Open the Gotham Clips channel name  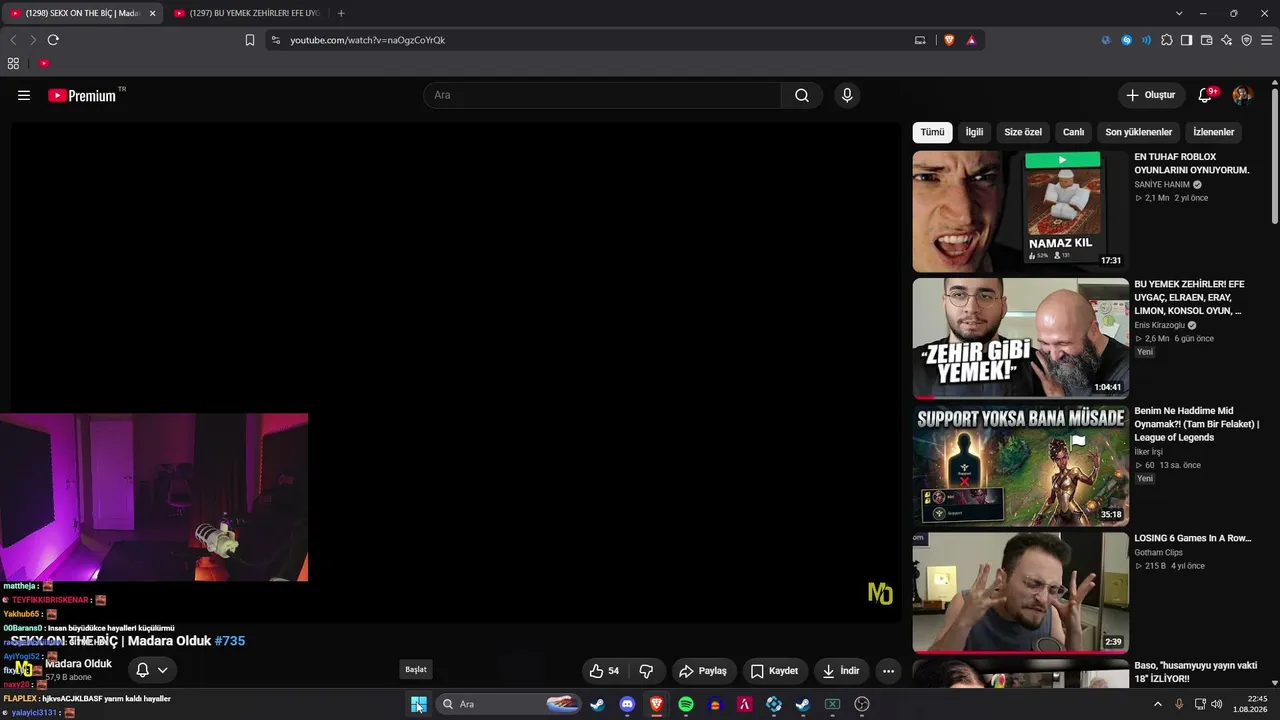click(x=1158, y=552)
